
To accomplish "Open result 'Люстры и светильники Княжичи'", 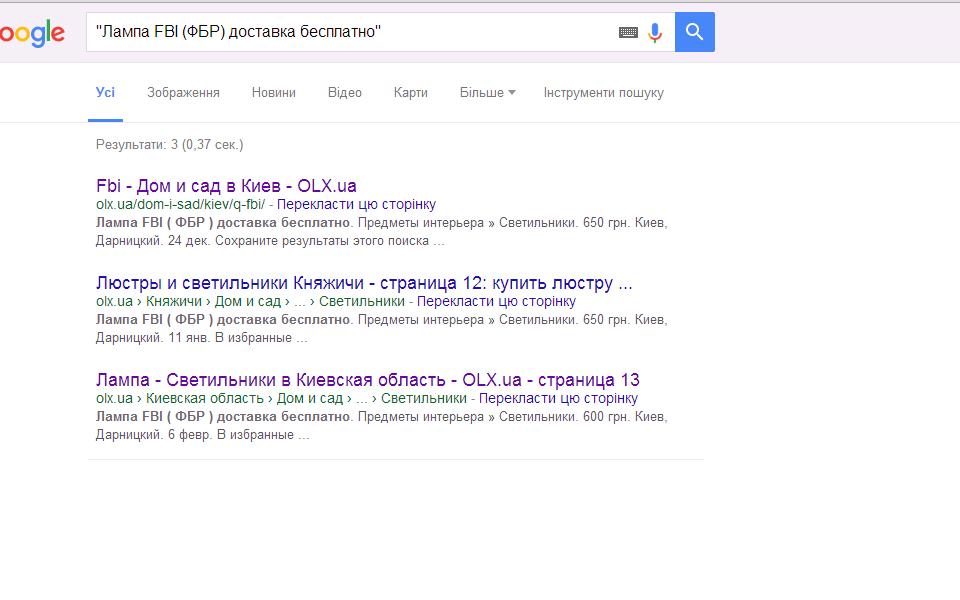I will (364, 282).
